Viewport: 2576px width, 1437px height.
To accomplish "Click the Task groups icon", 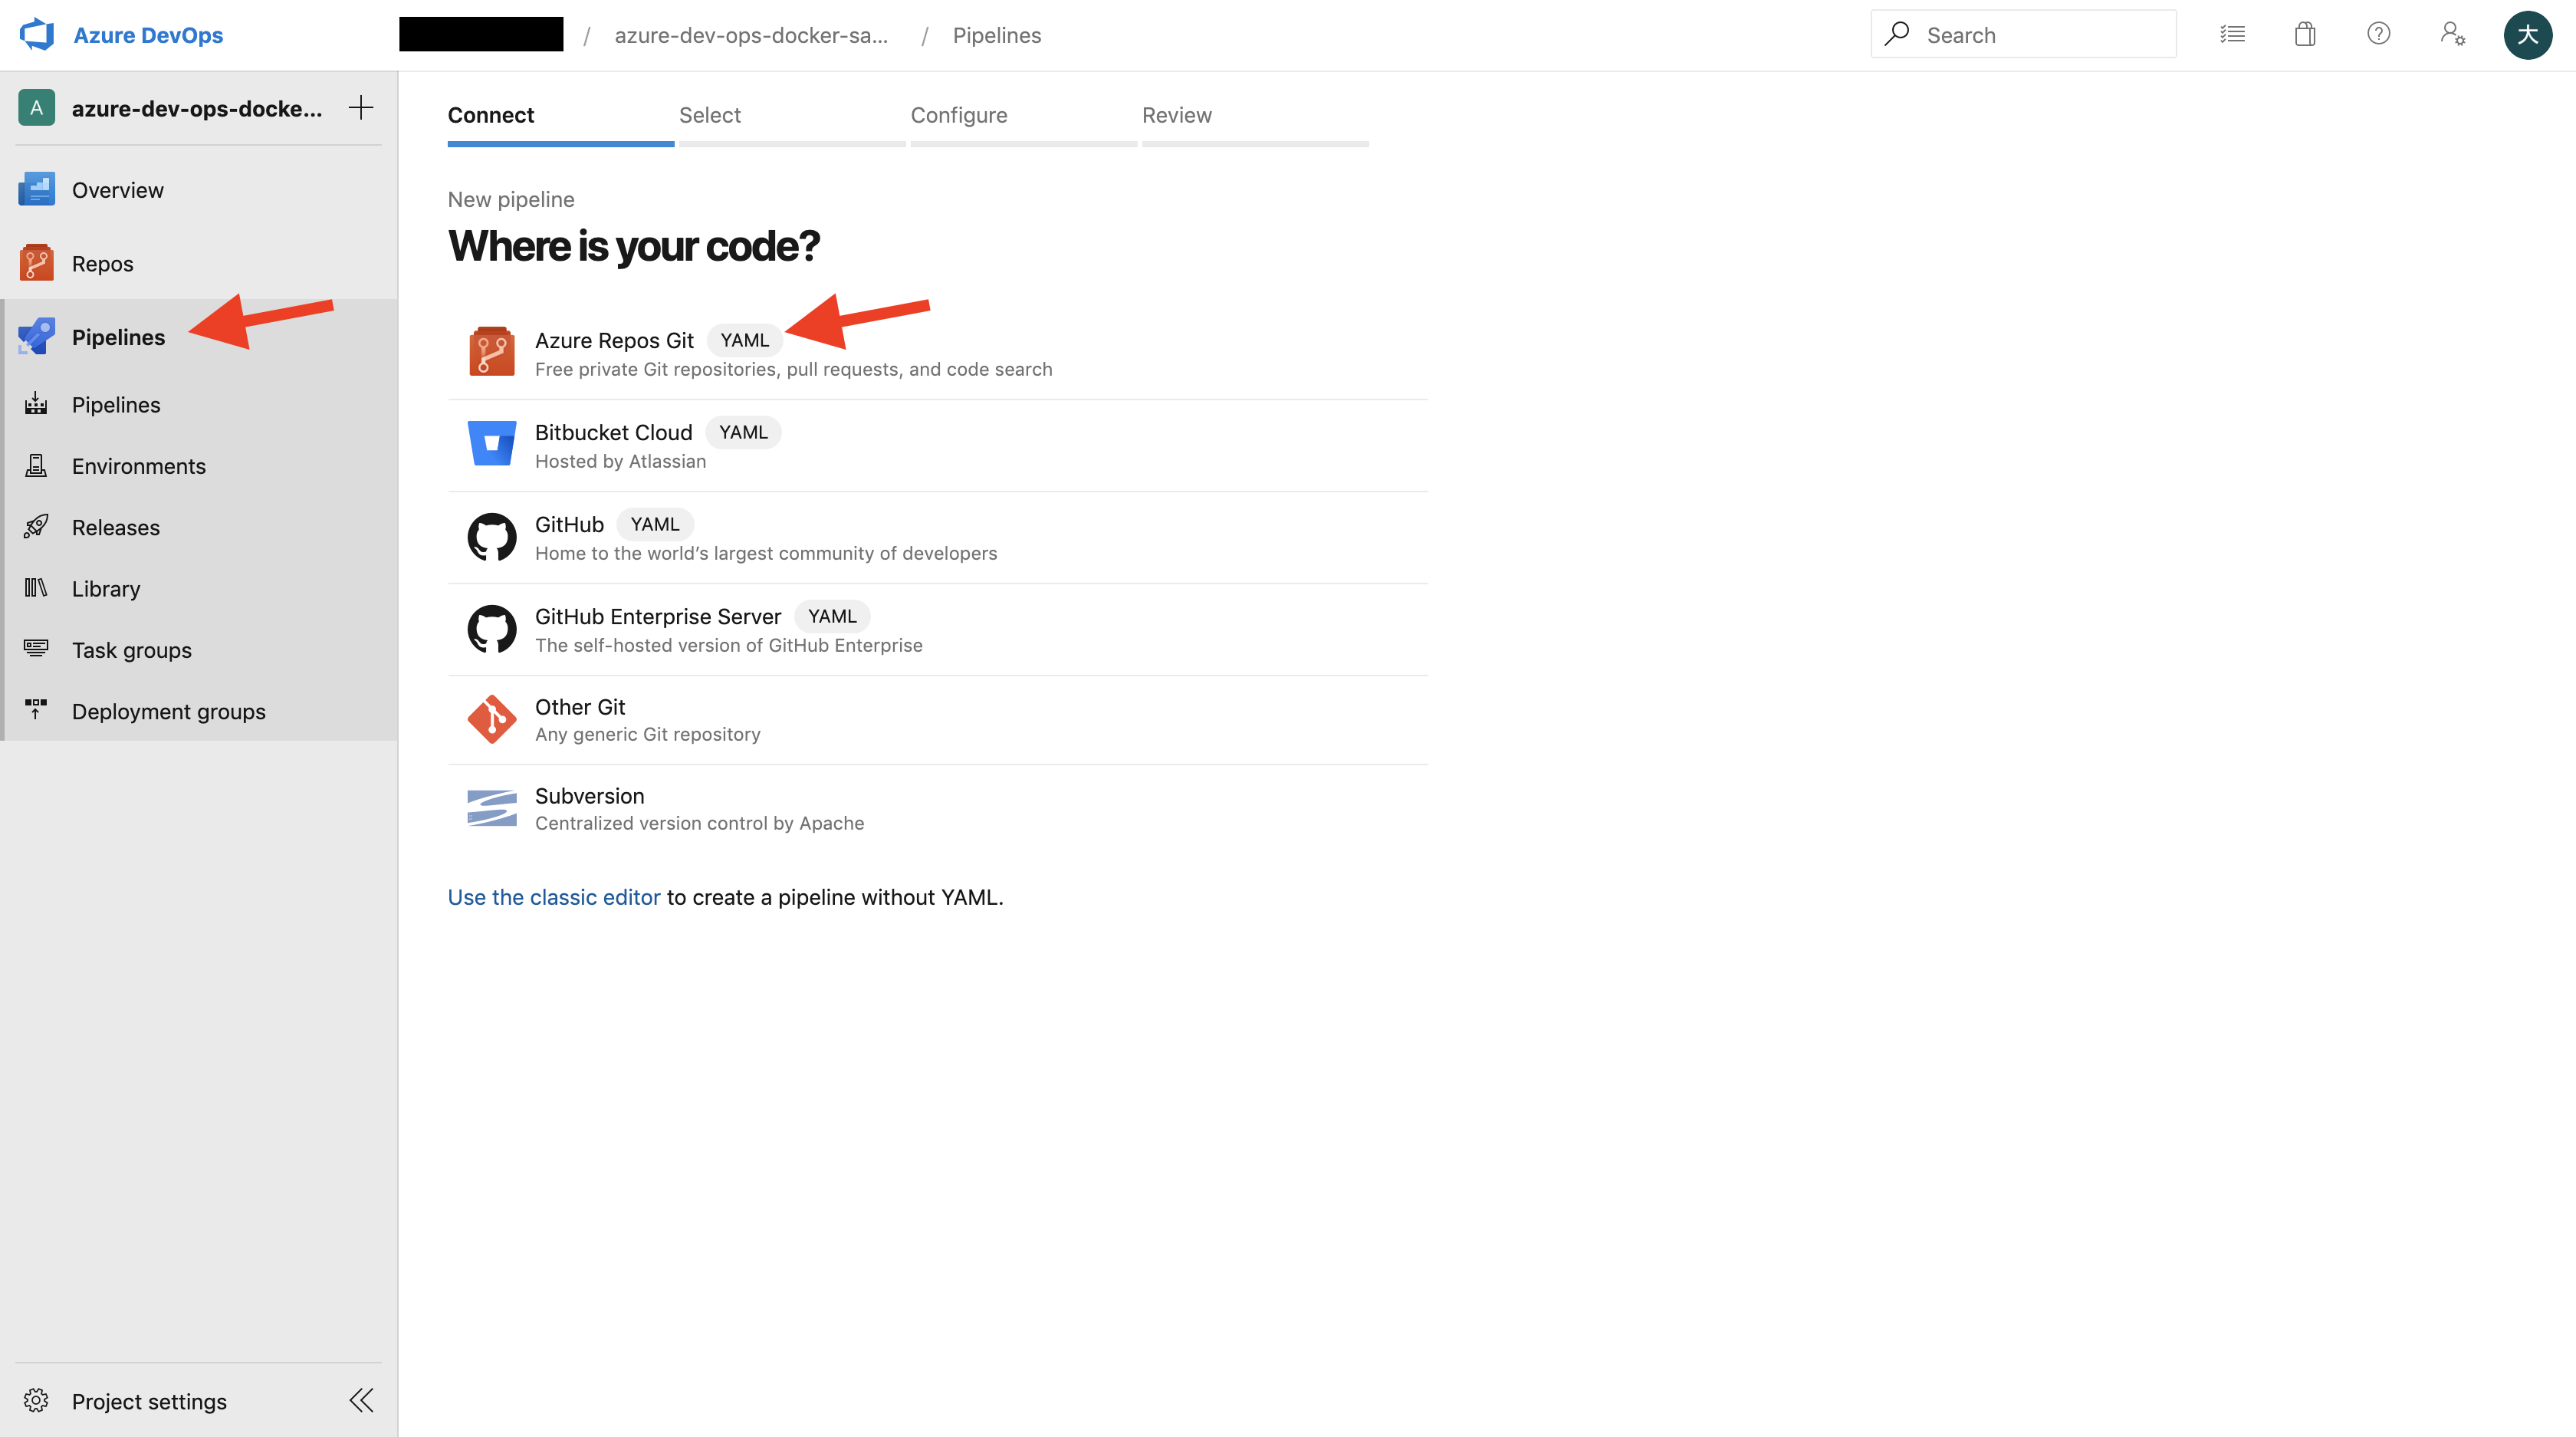I will point(36,649).
